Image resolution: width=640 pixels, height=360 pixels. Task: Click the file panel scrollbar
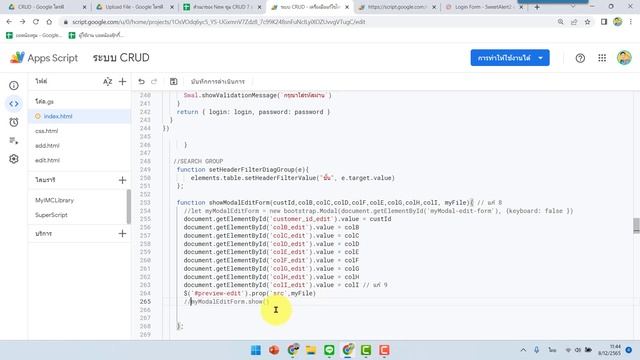coord(129,207)
